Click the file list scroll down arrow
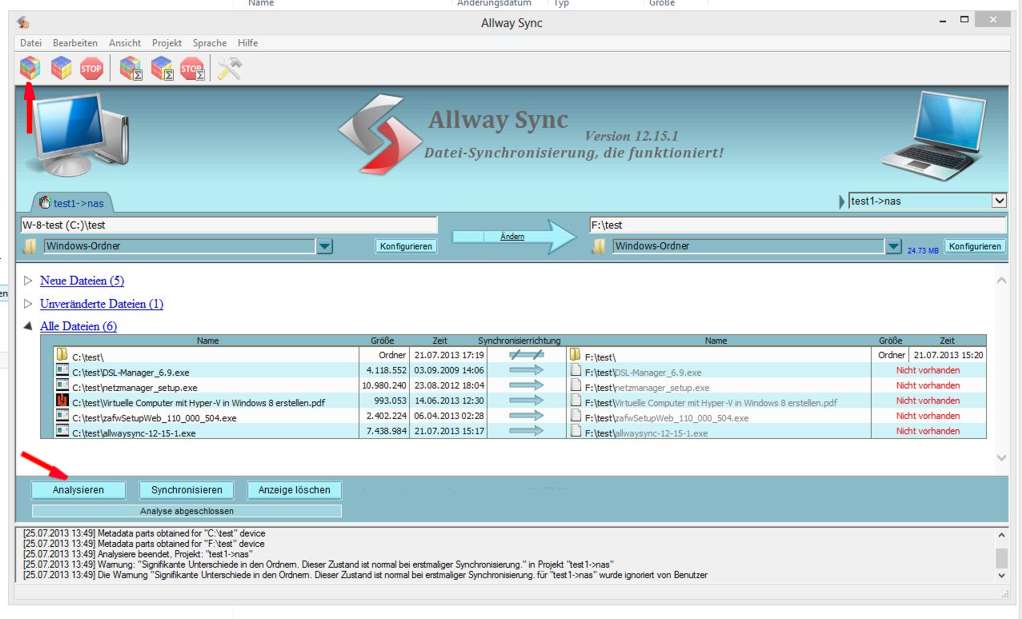Screen dimensions: 1022x619 tap(1002, 458)
